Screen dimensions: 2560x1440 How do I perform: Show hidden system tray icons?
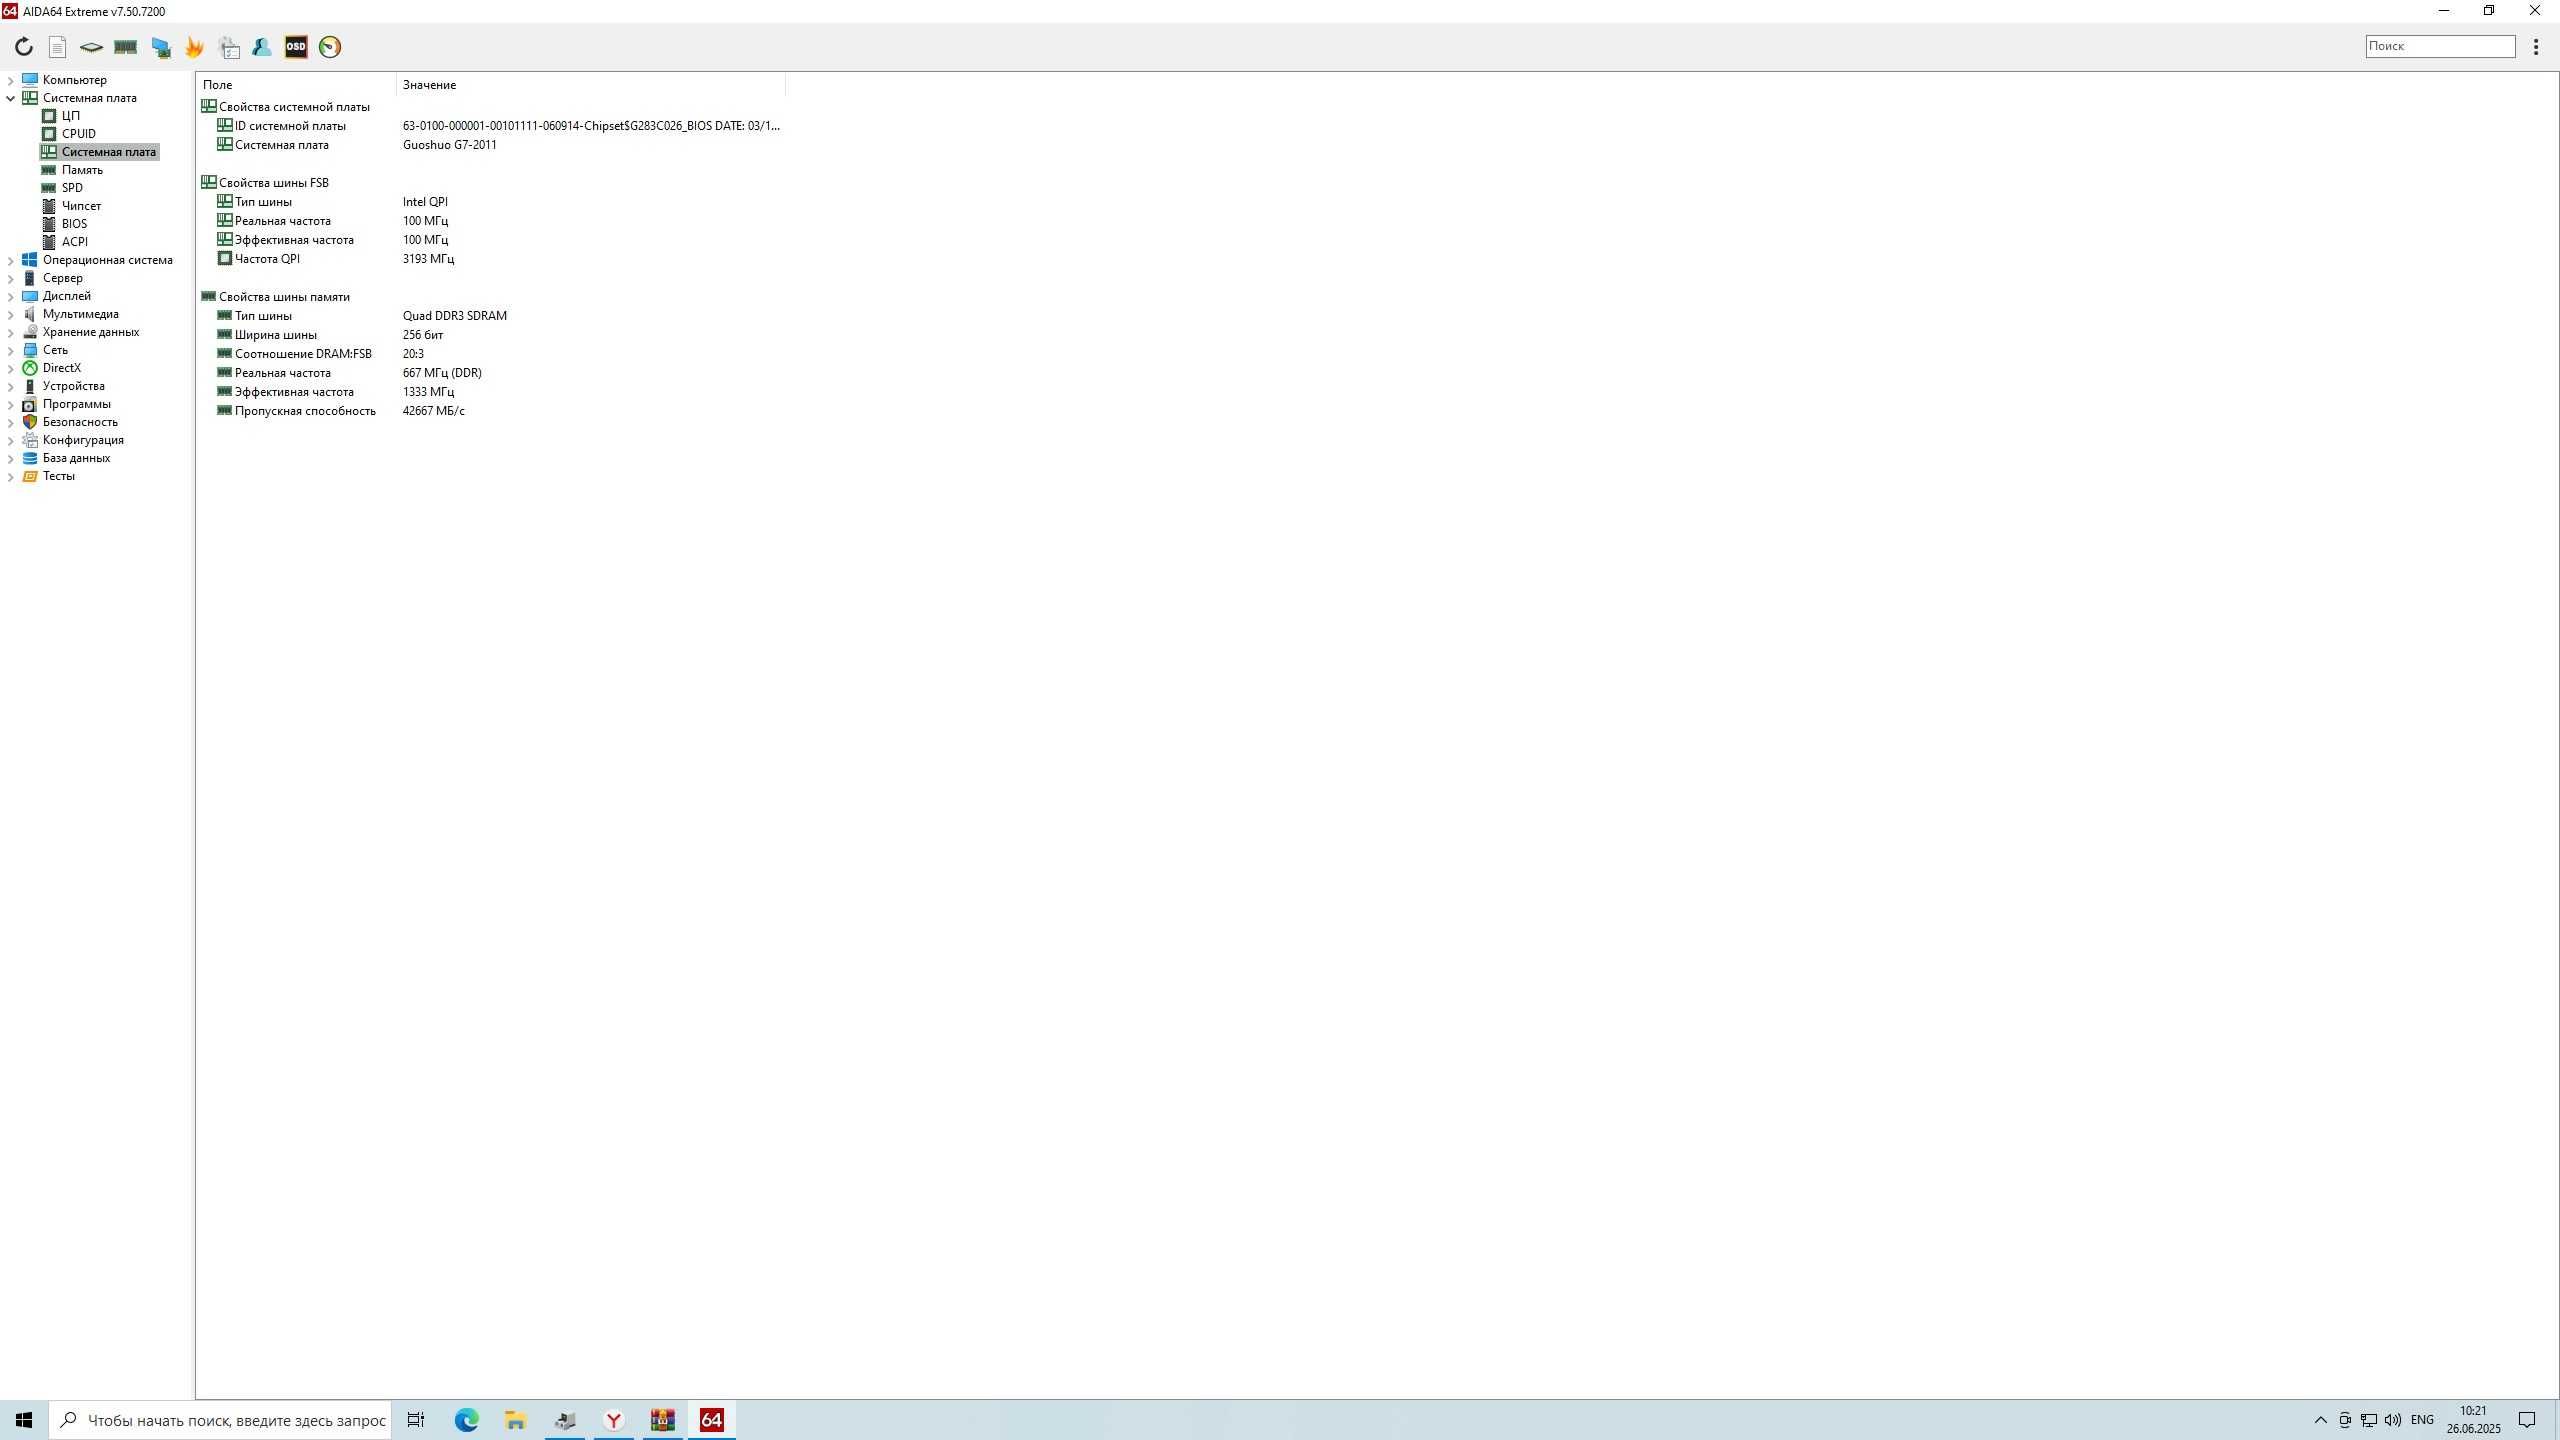[x=2320, y=1420]
